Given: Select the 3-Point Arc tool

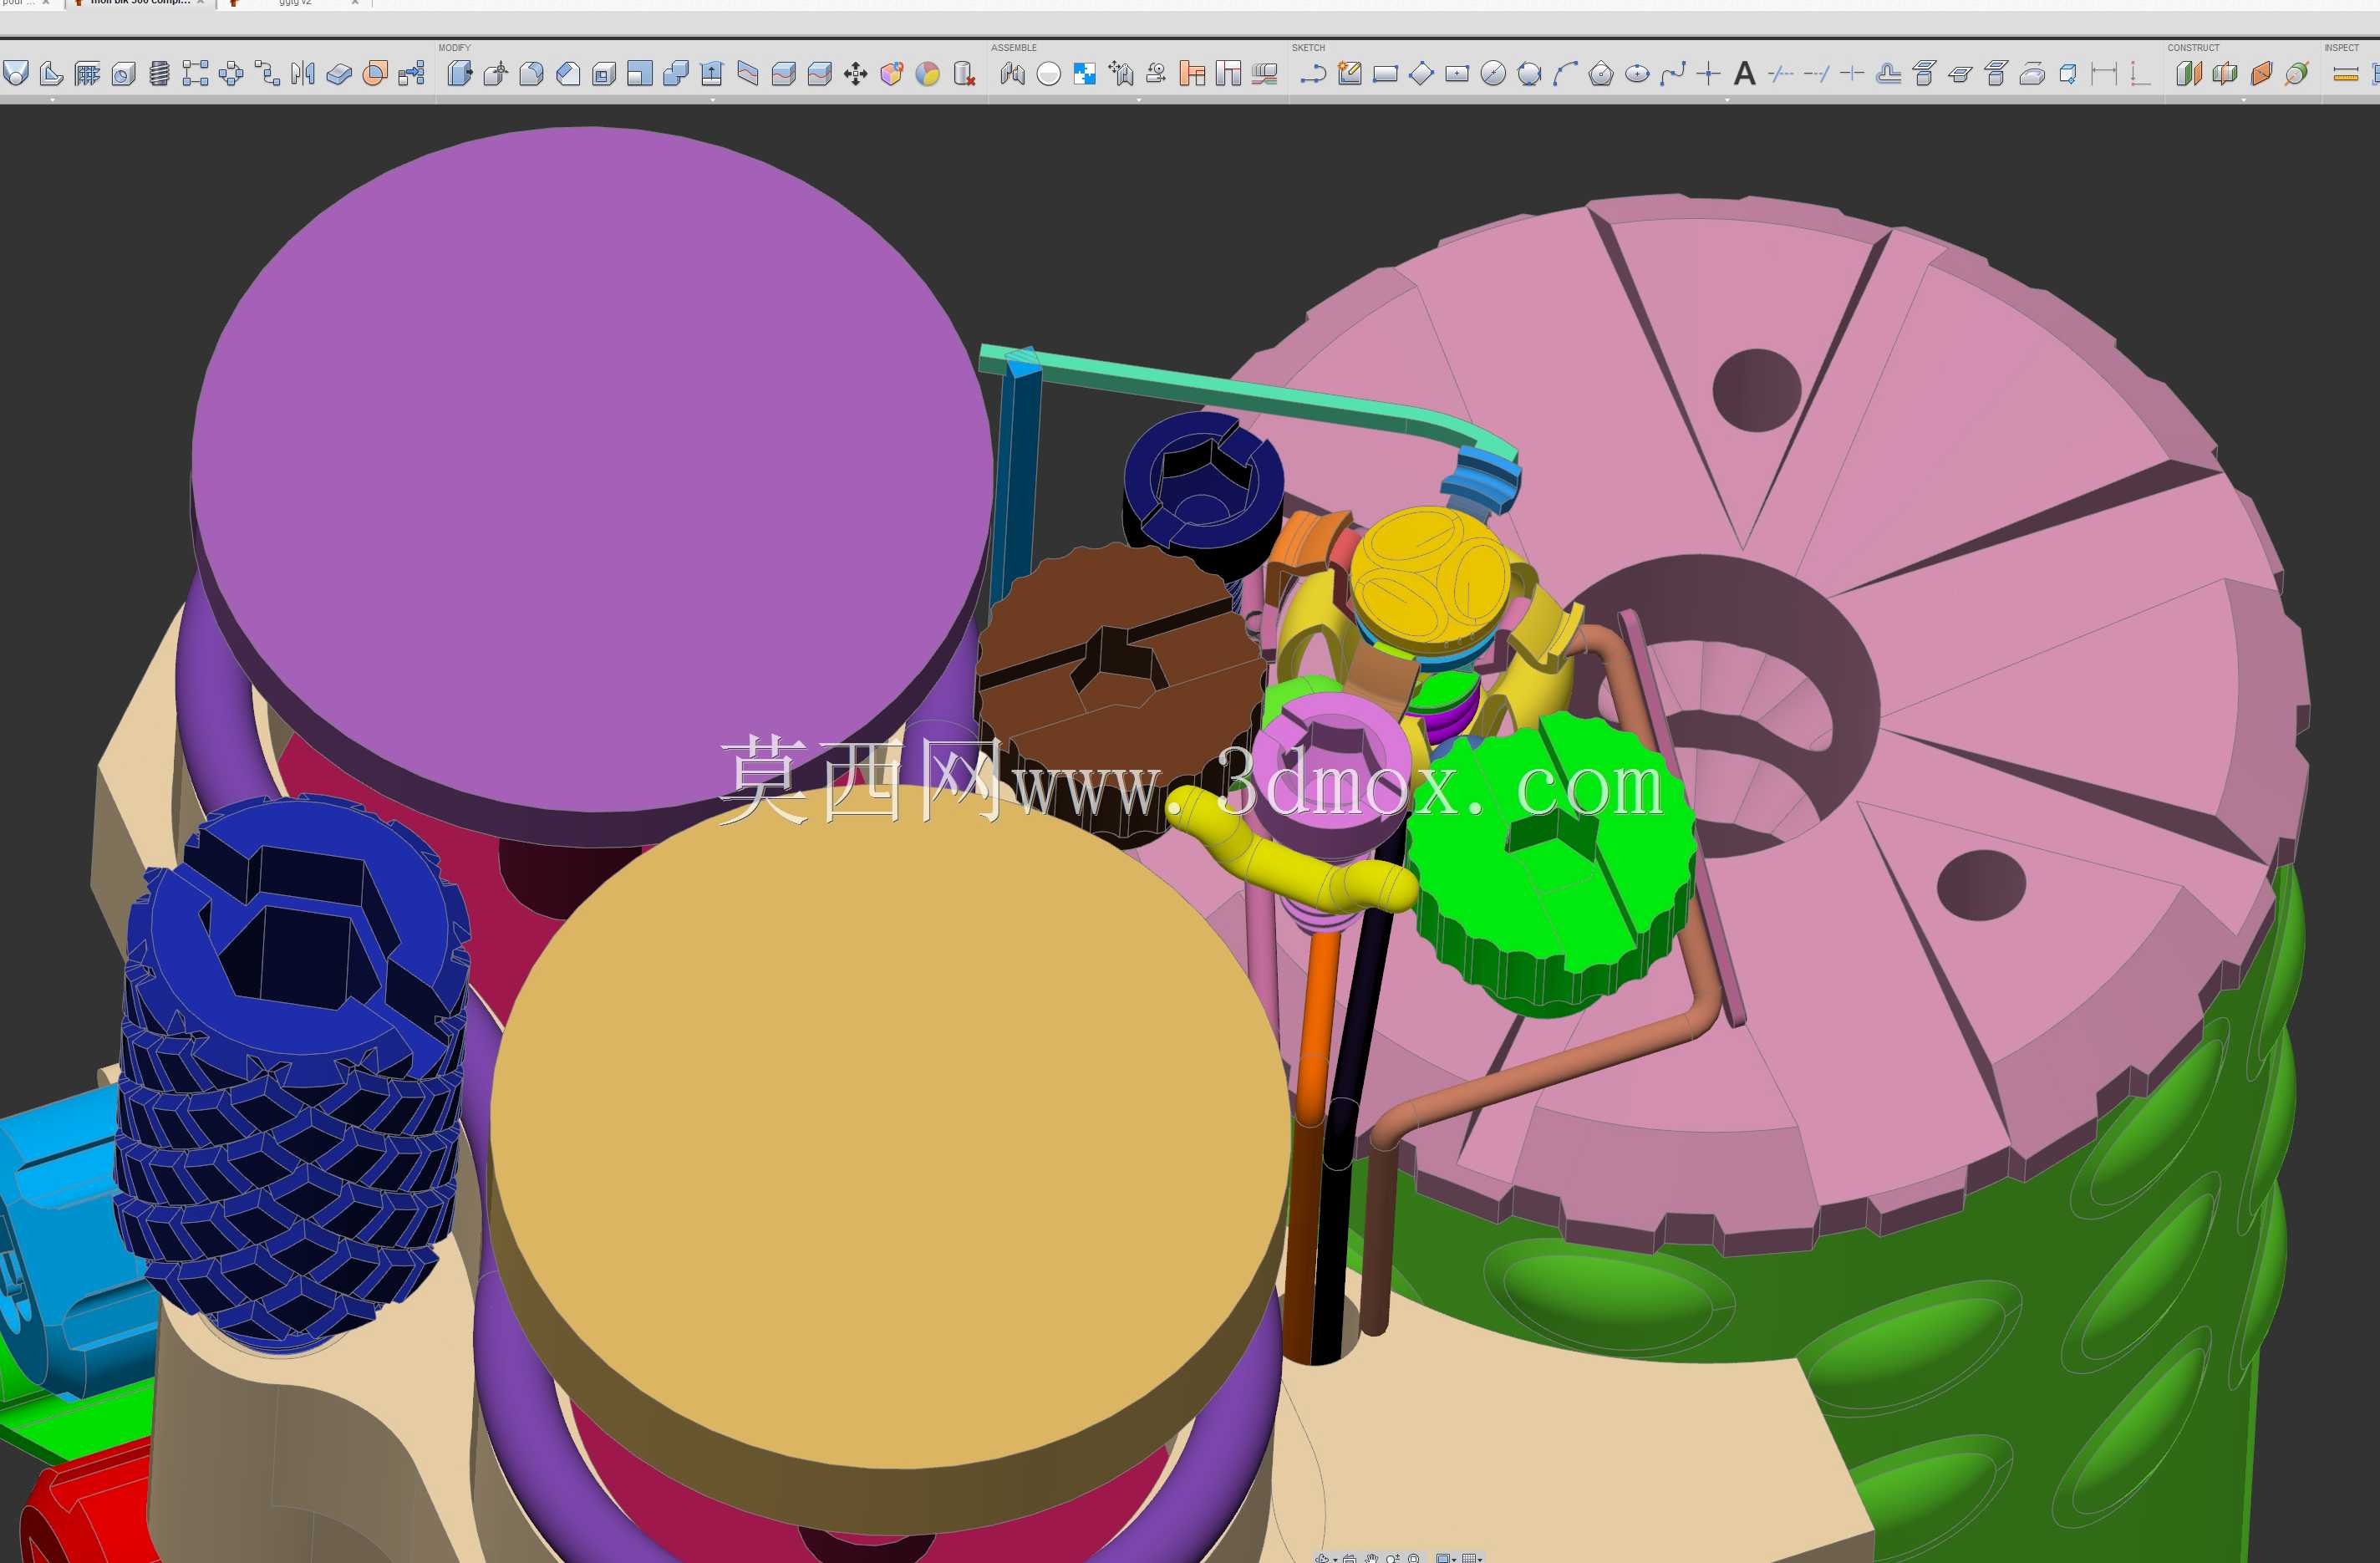Looking at the screenshot, I should tap(1565, 73).
